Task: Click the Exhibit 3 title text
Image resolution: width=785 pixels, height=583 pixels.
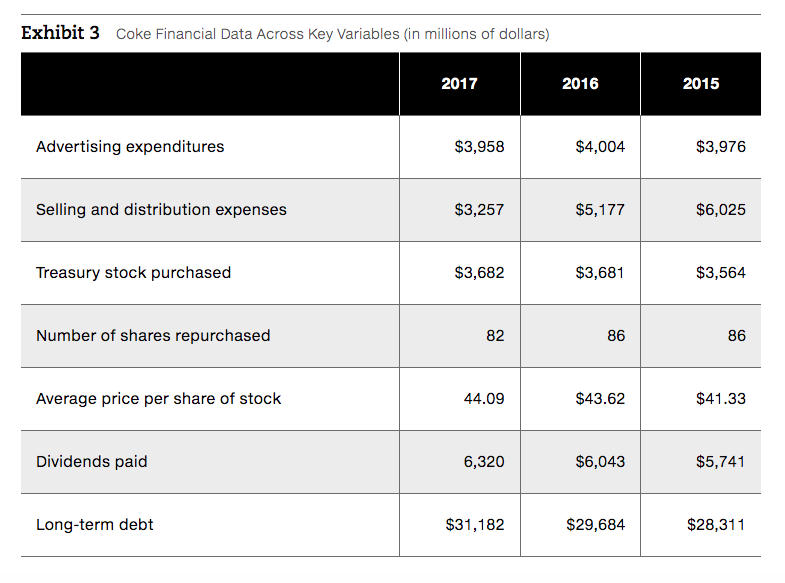Action: pos(60,33)
